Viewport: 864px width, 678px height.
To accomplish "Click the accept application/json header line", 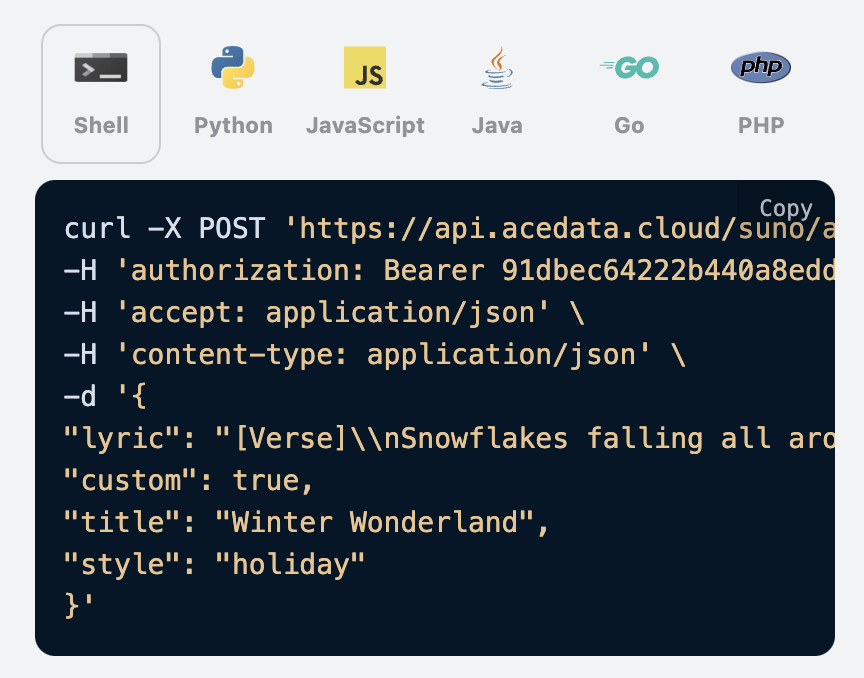I will pyautogui.click(x=324, y=313).
